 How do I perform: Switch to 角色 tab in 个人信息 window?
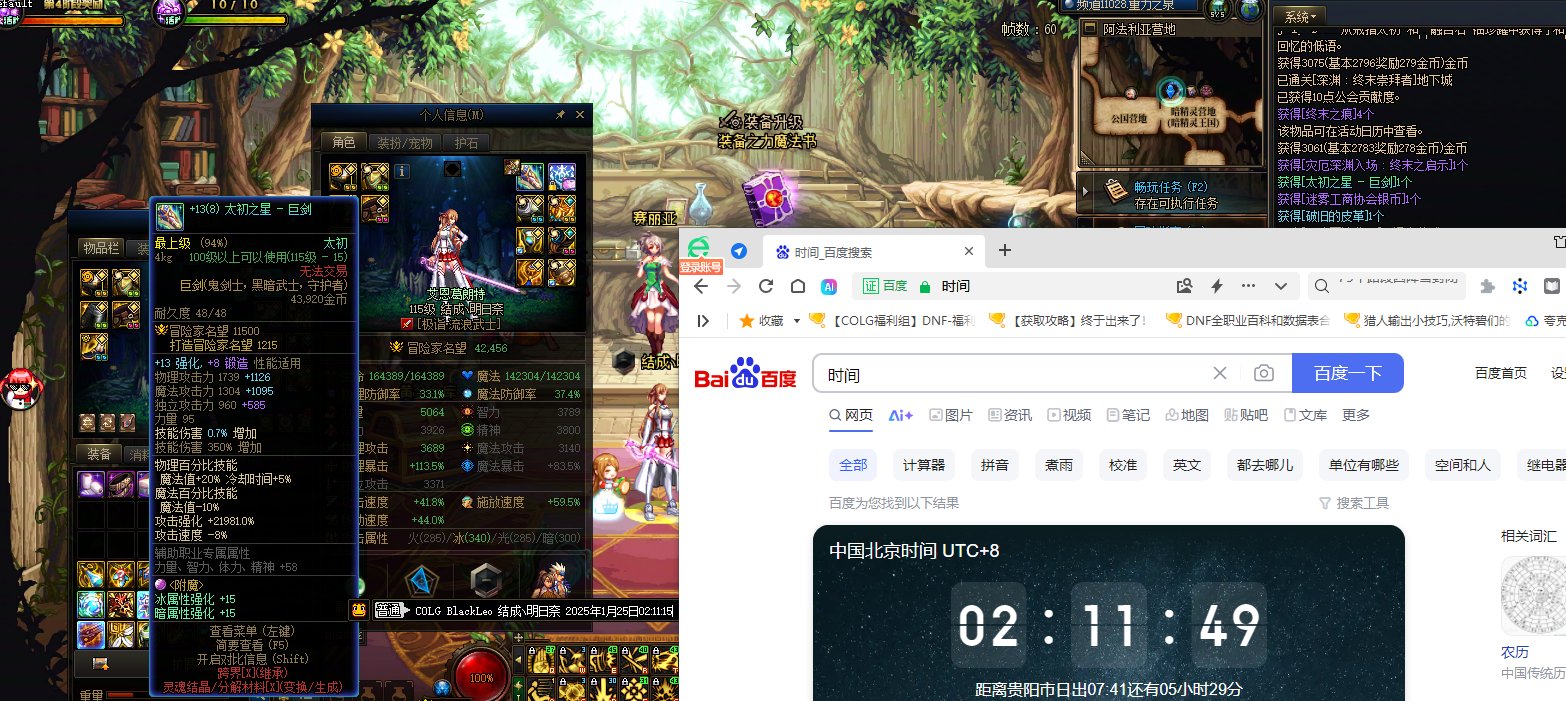click(x=343, y=143)
